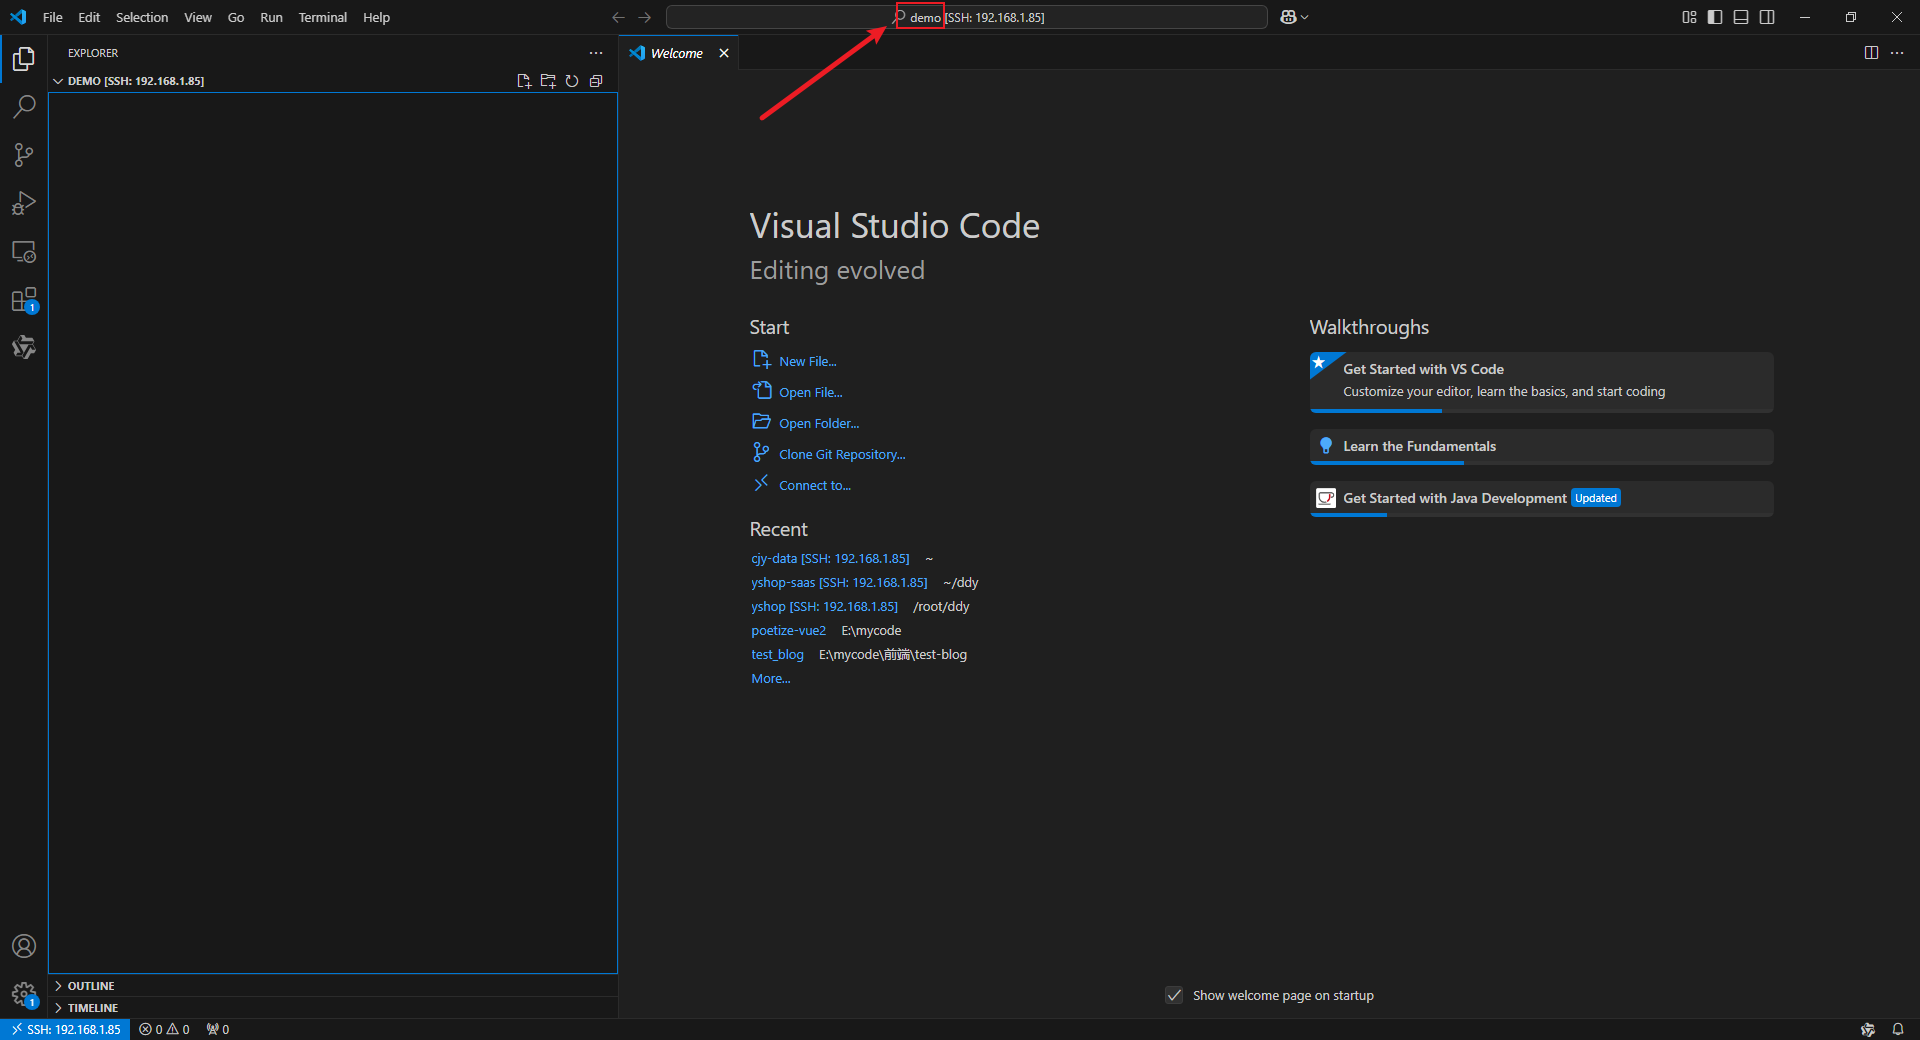The image size is (1920, 1040).
Task: Open the last activity bar view icon
Action: [x=24, y=347]
